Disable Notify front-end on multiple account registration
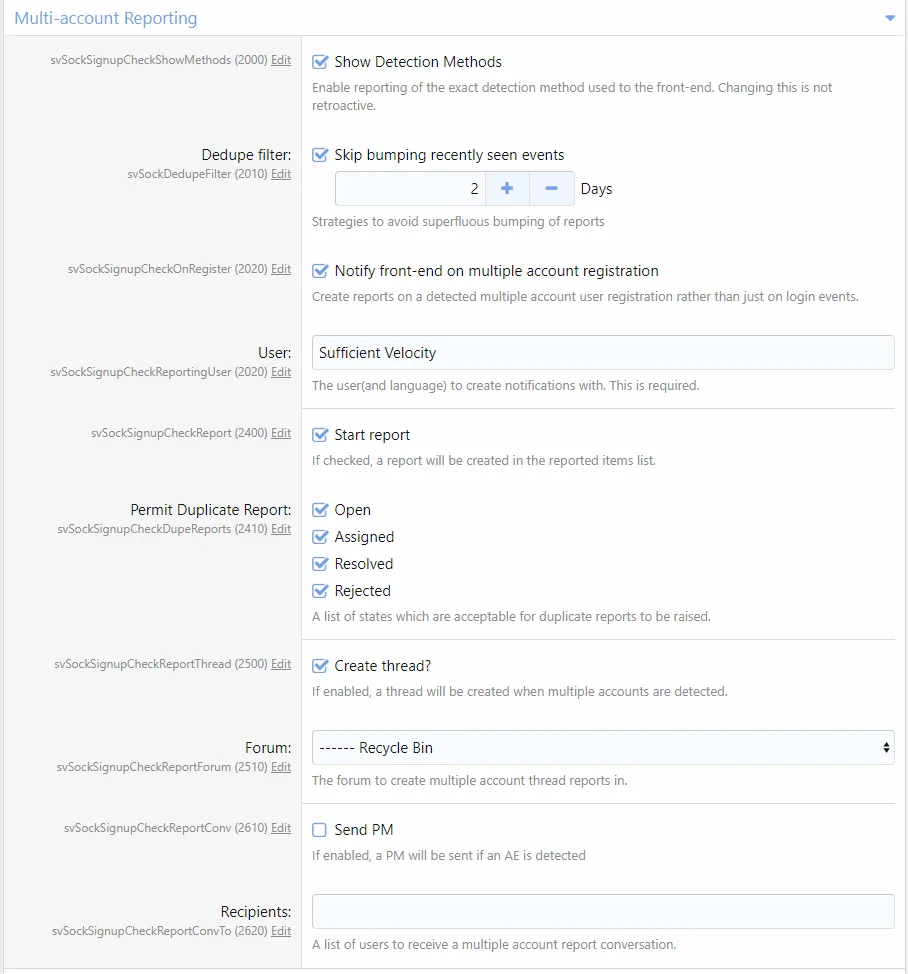Viewport: 908px width, 974px height. [321, 271]
